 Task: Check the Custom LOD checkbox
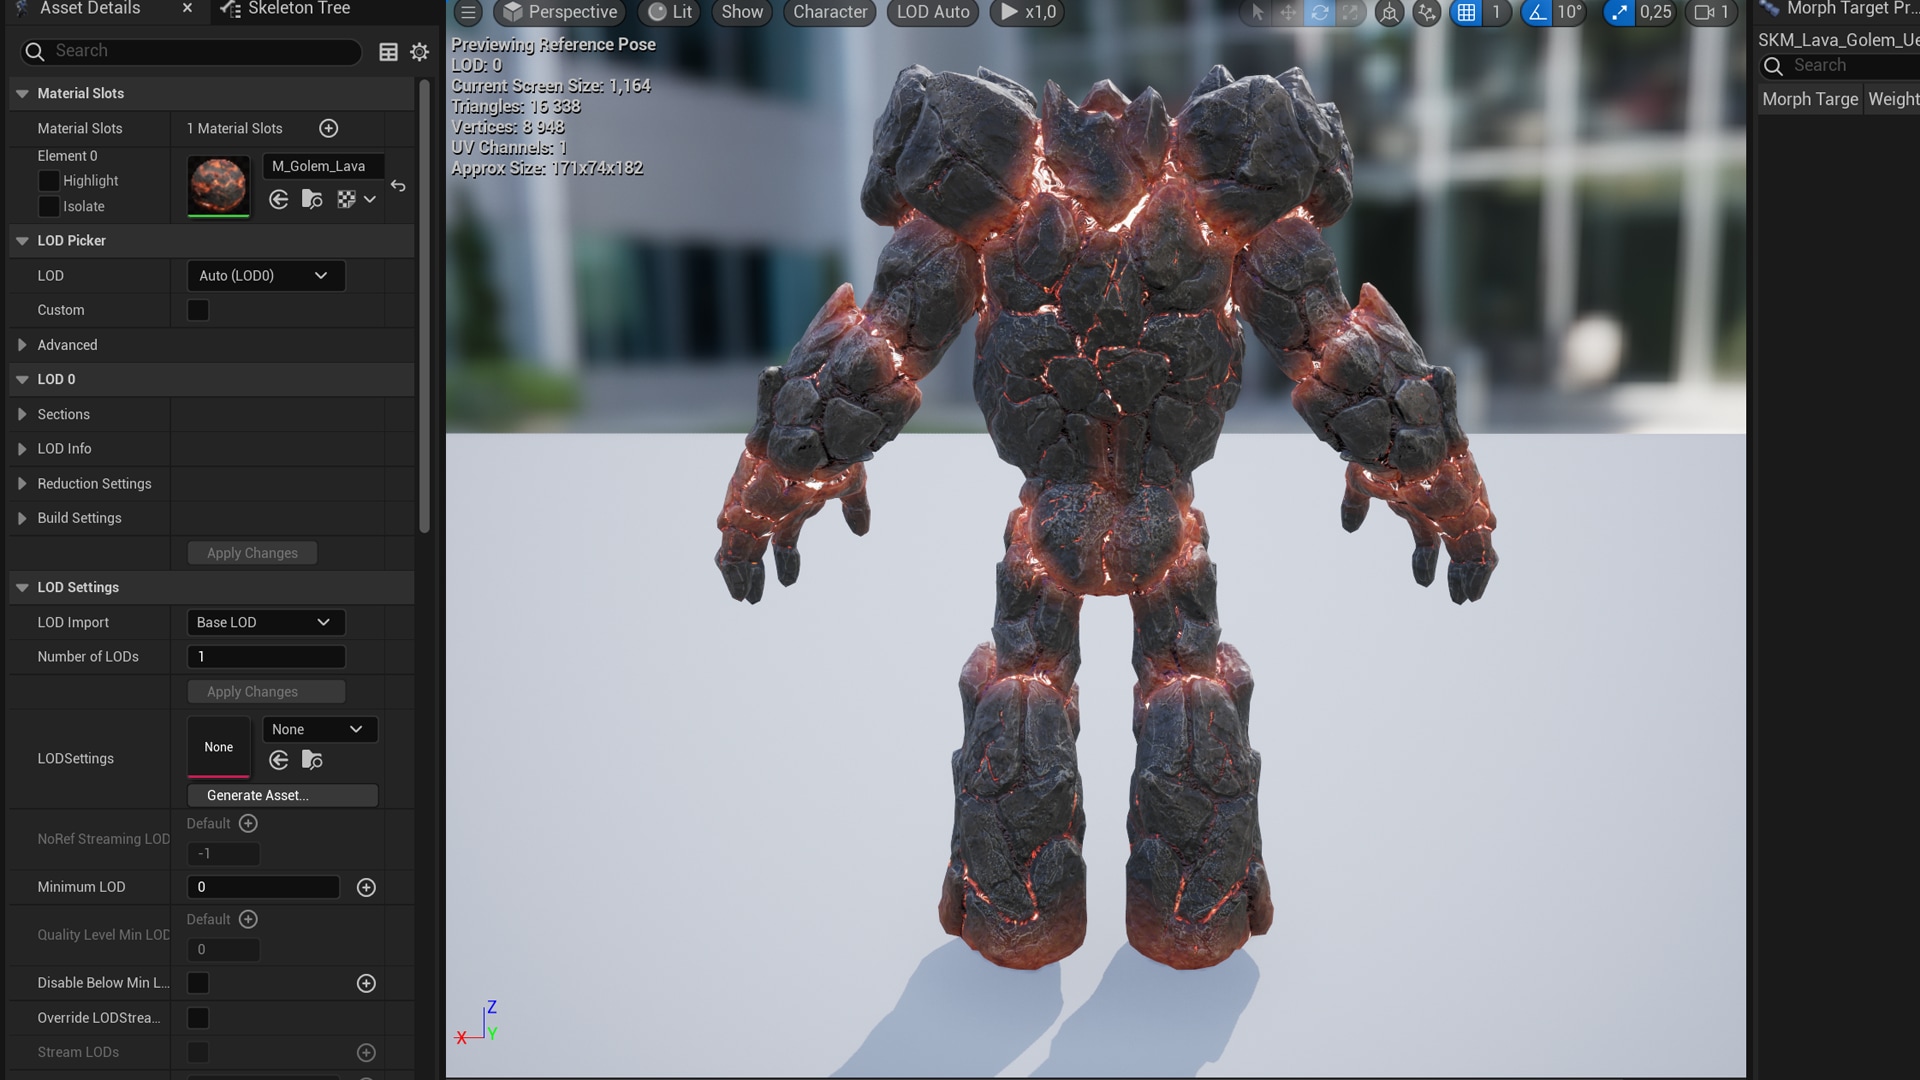(x=198, y=310)
